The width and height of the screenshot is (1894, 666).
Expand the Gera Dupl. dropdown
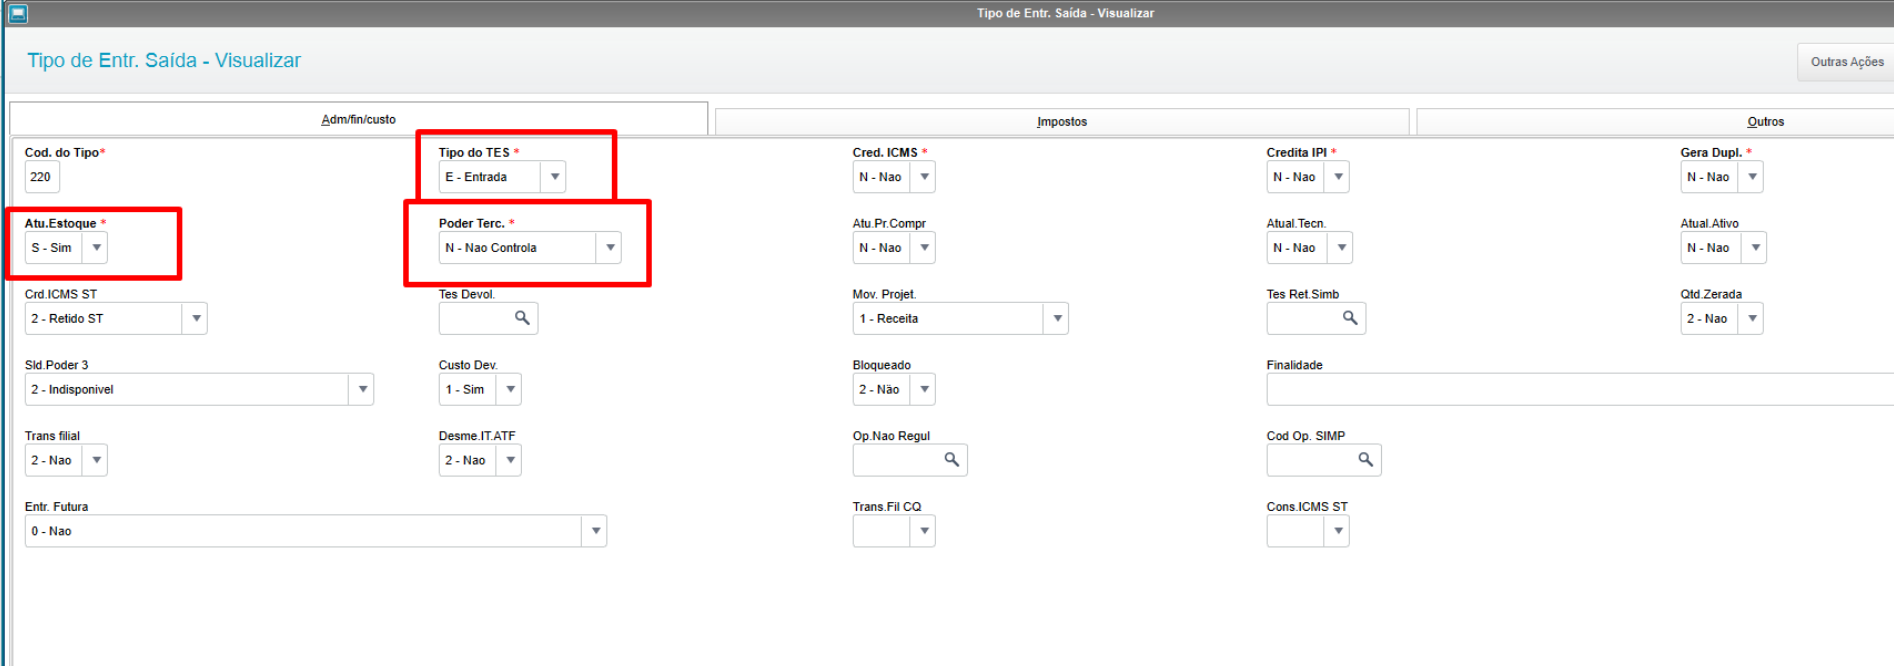(x=1752, y=177)
